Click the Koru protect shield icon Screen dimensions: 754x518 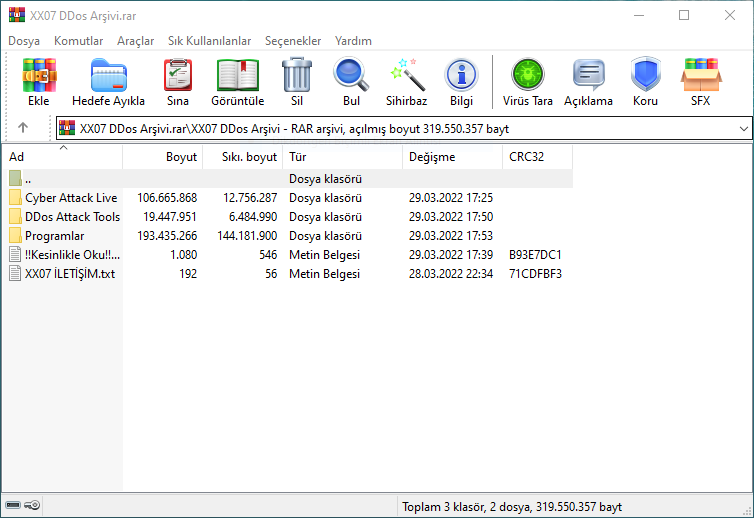coord(645,75)
